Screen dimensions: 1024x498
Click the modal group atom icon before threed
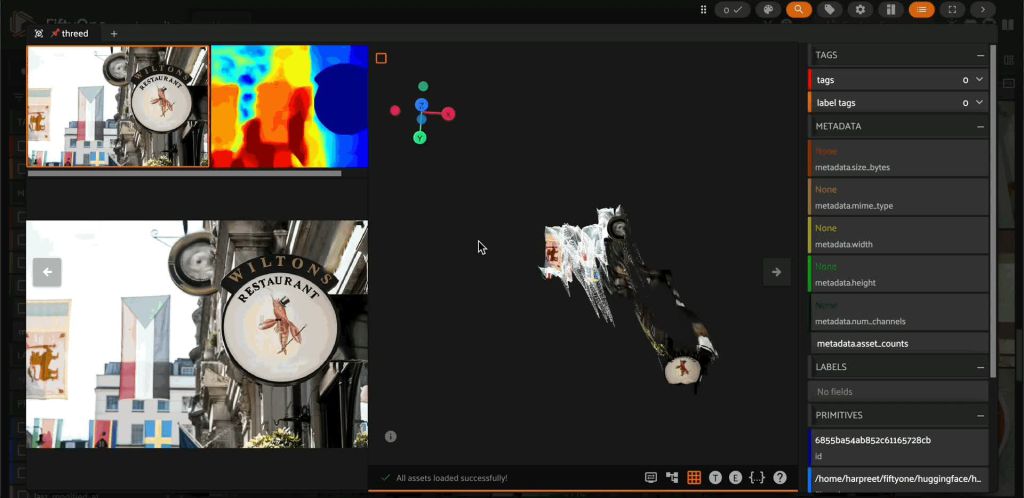[x=39, y=33]
